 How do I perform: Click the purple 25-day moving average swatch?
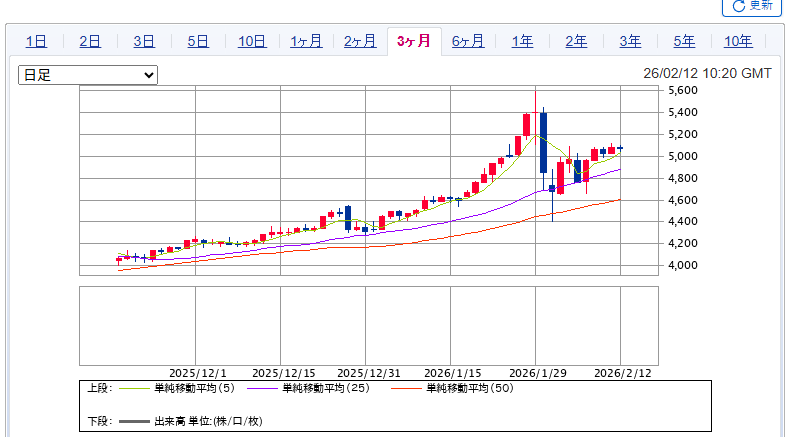[x=262, y=388]
